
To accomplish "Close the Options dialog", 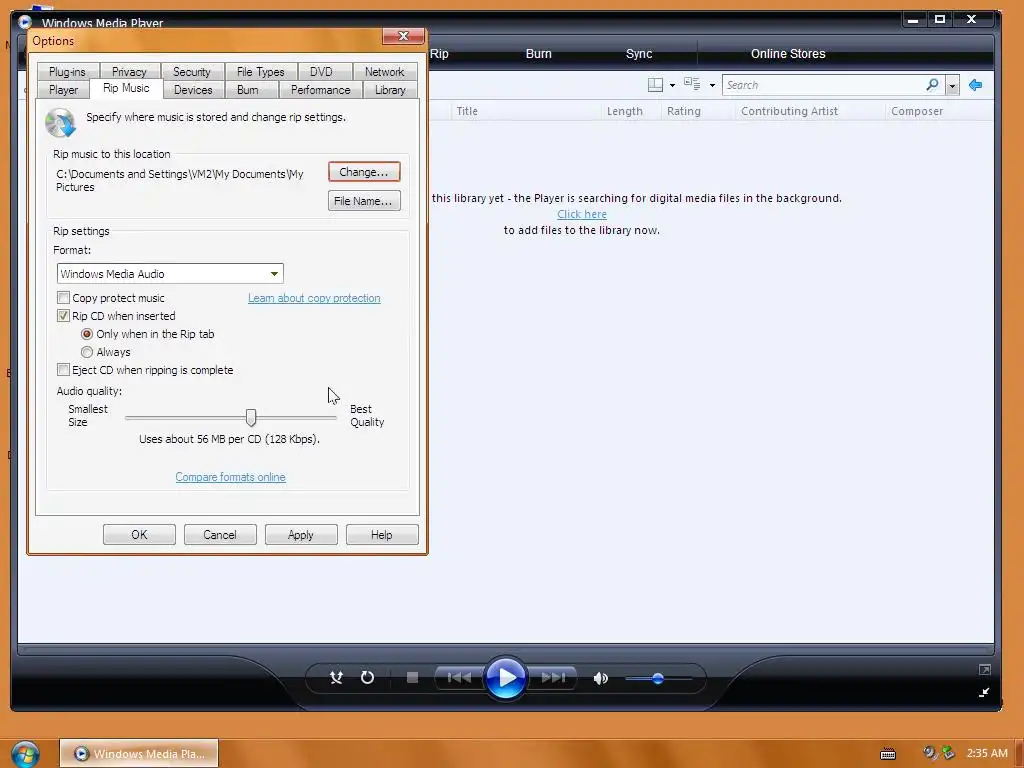I will [403, 36].
